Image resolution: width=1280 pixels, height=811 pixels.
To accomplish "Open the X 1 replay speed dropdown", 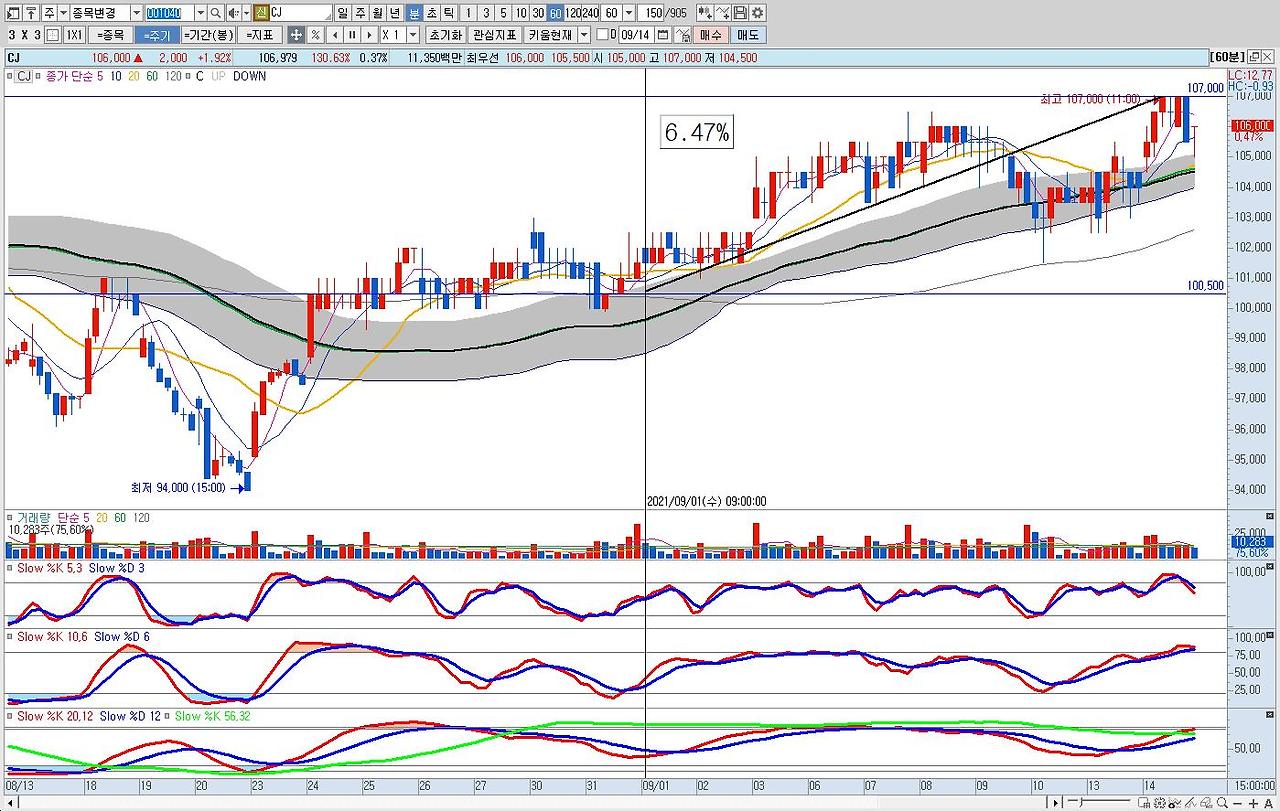I will pos(413,34).
